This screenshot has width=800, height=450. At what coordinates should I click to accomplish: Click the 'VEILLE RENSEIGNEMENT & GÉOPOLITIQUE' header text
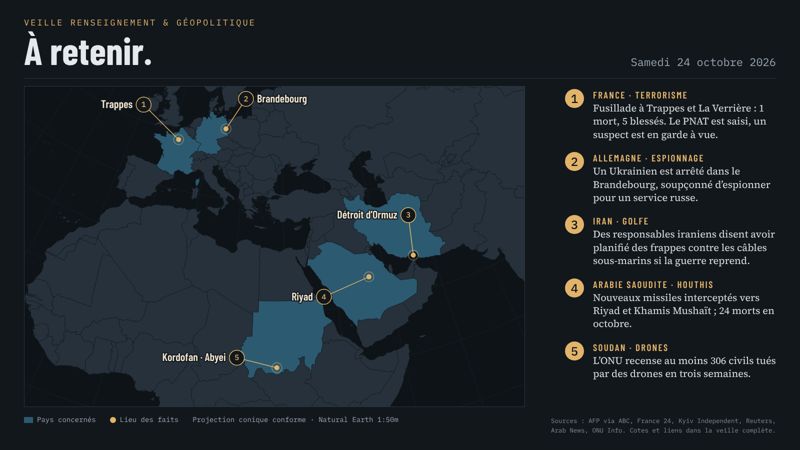[139, 22]
